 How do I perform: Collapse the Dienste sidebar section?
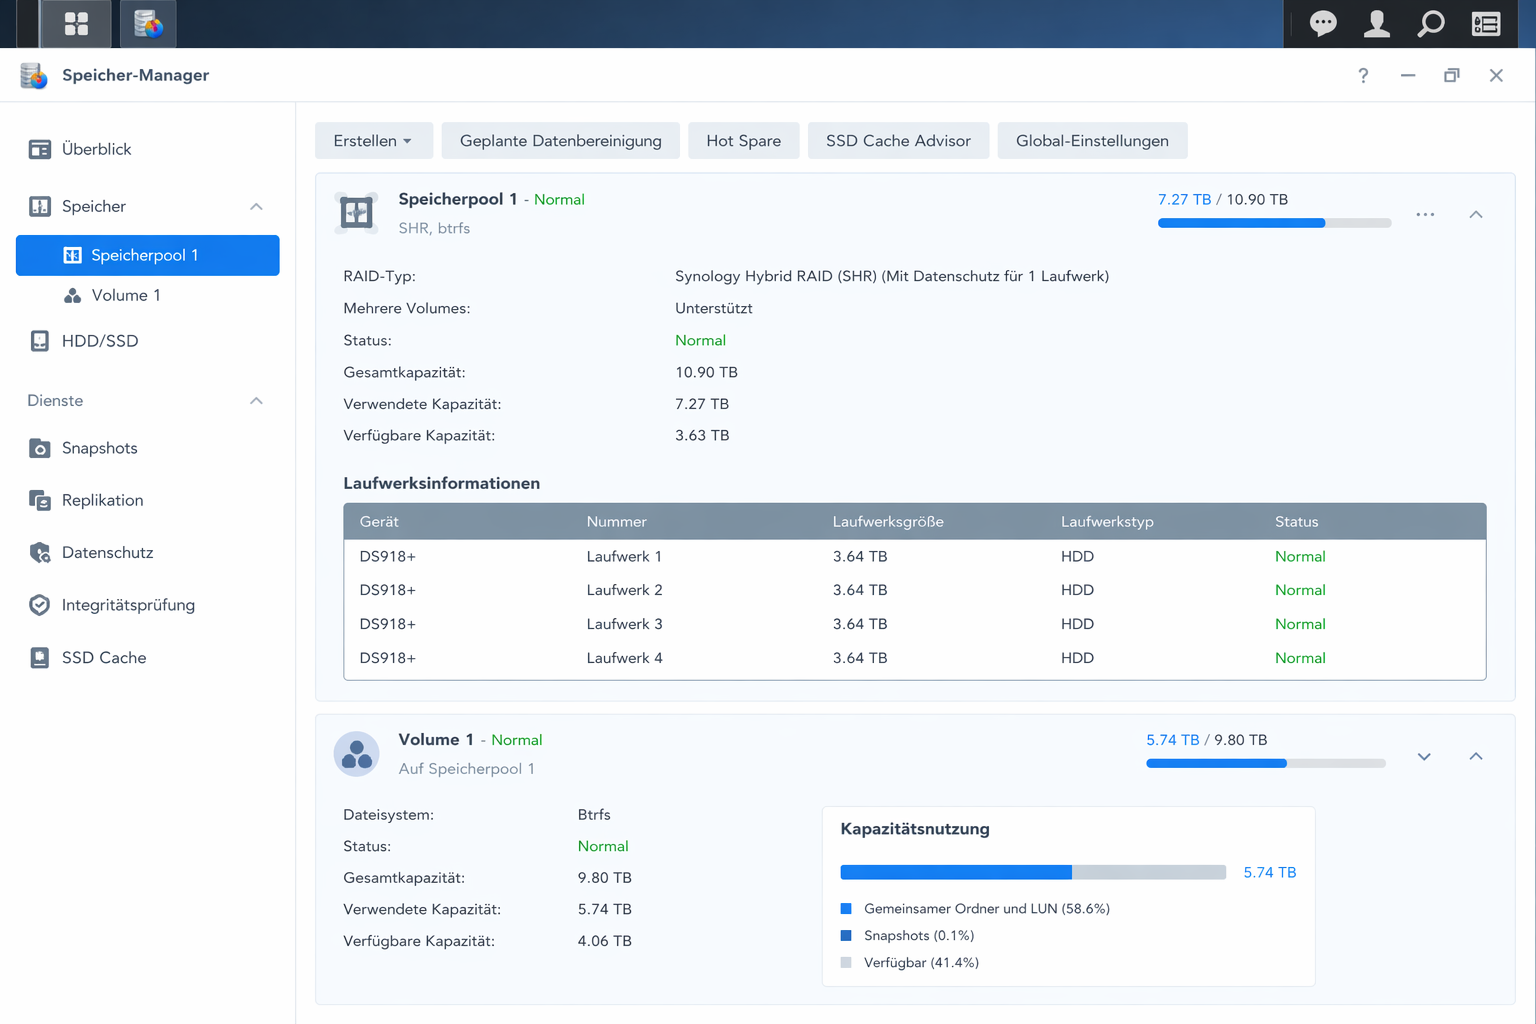pyautogui.click(x=256, y=401)
